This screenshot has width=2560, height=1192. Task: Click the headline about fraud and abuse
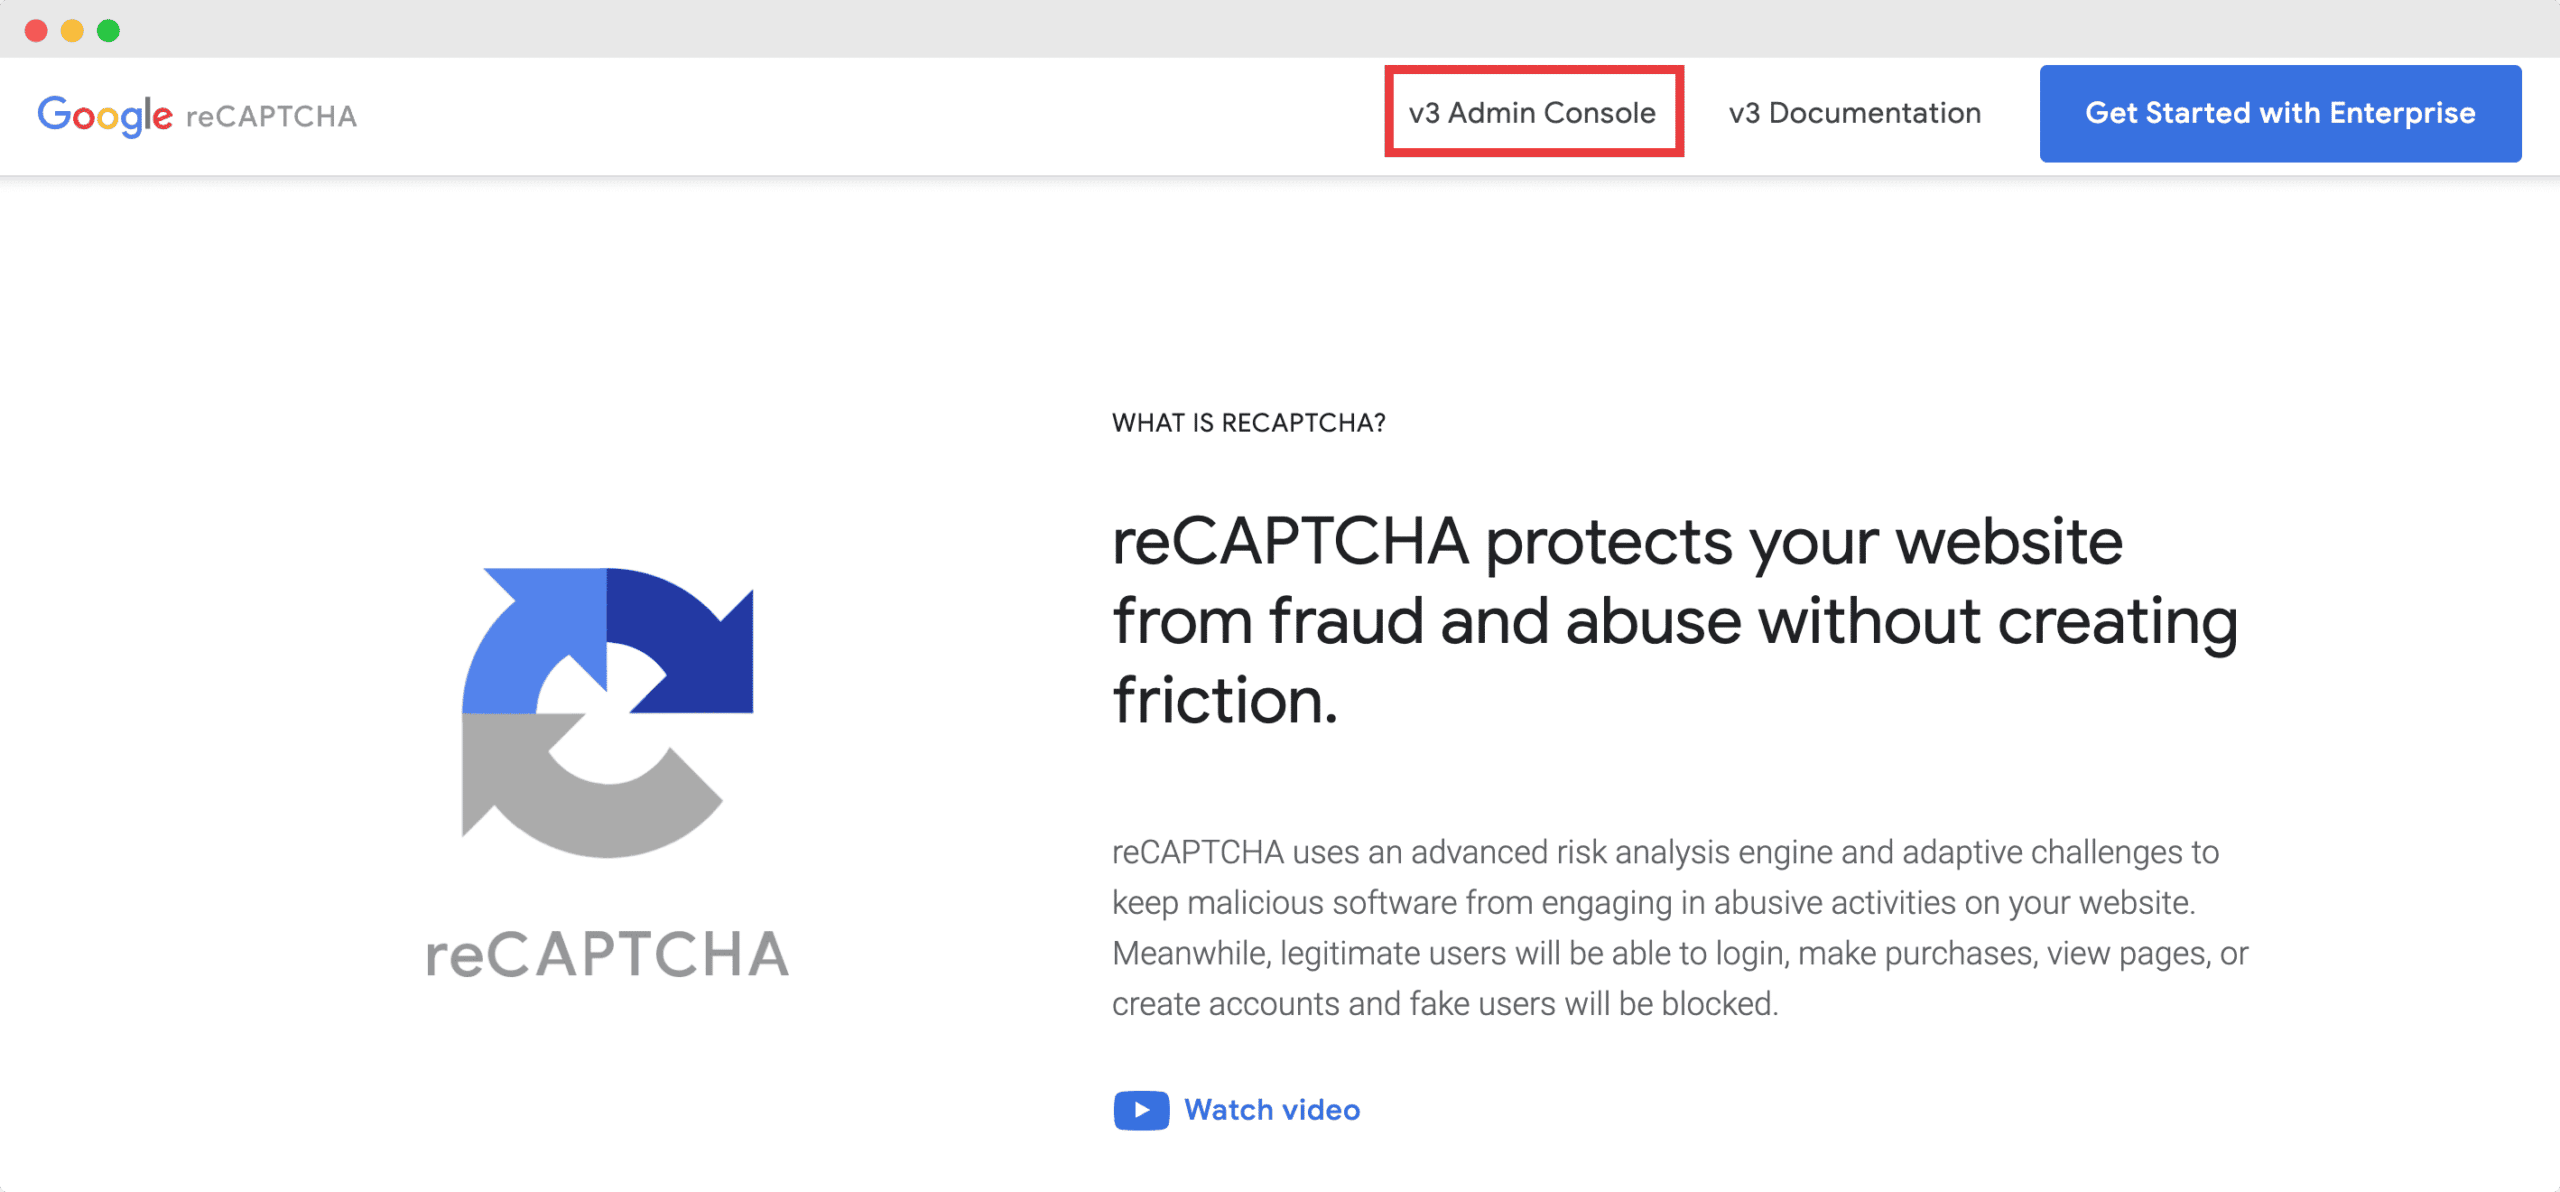[x=1674, y=620]
